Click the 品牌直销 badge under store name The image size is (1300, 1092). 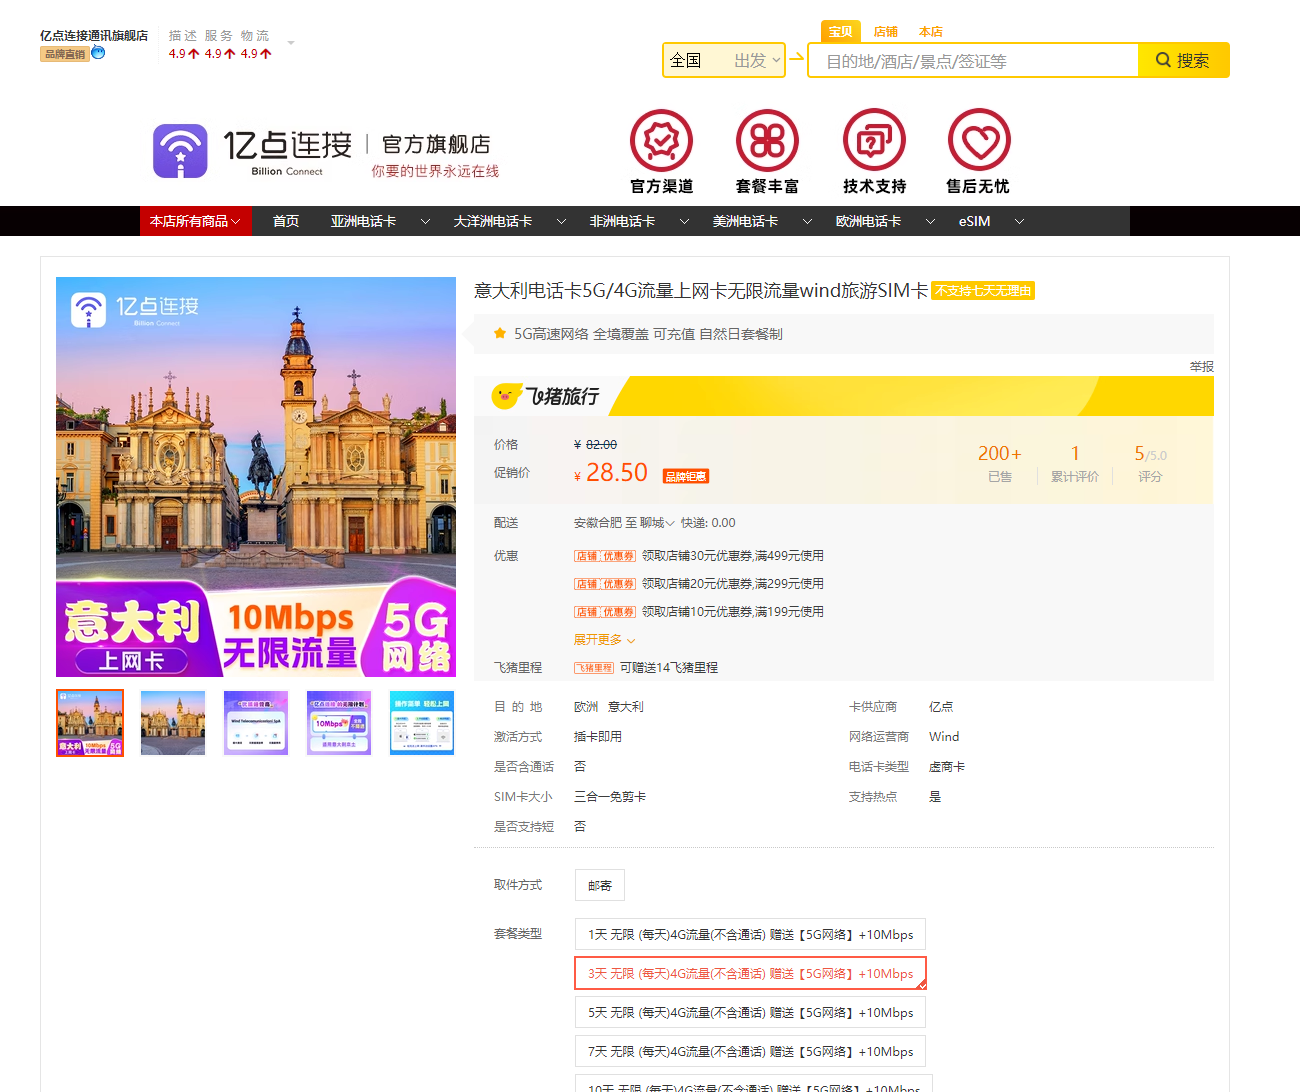[65, 54]
